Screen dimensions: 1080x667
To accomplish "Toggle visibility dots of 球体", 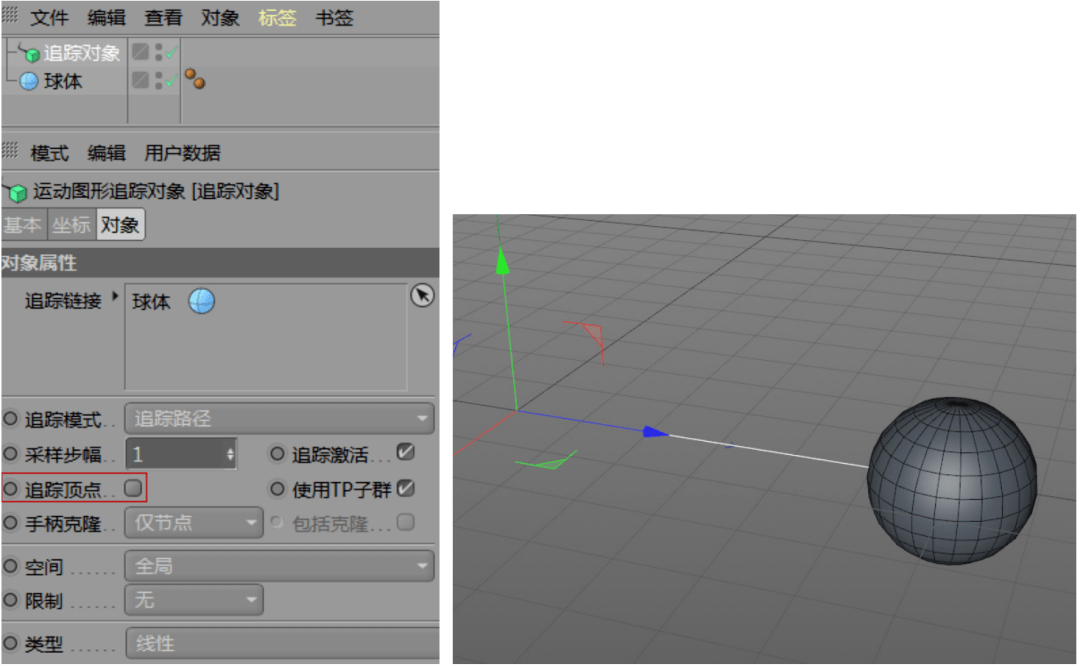I will click(158, 81).
